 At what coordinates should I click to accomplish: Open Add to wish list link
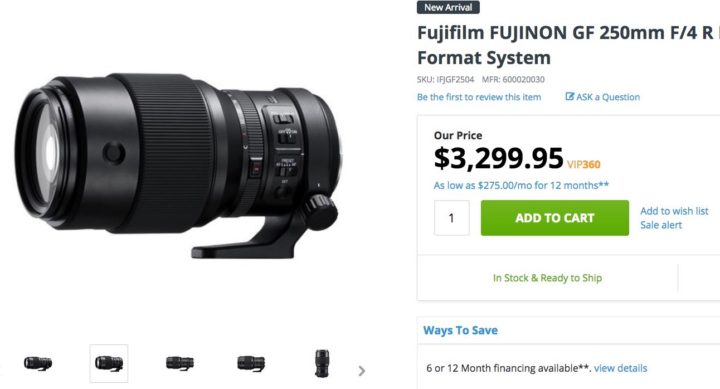674,211
